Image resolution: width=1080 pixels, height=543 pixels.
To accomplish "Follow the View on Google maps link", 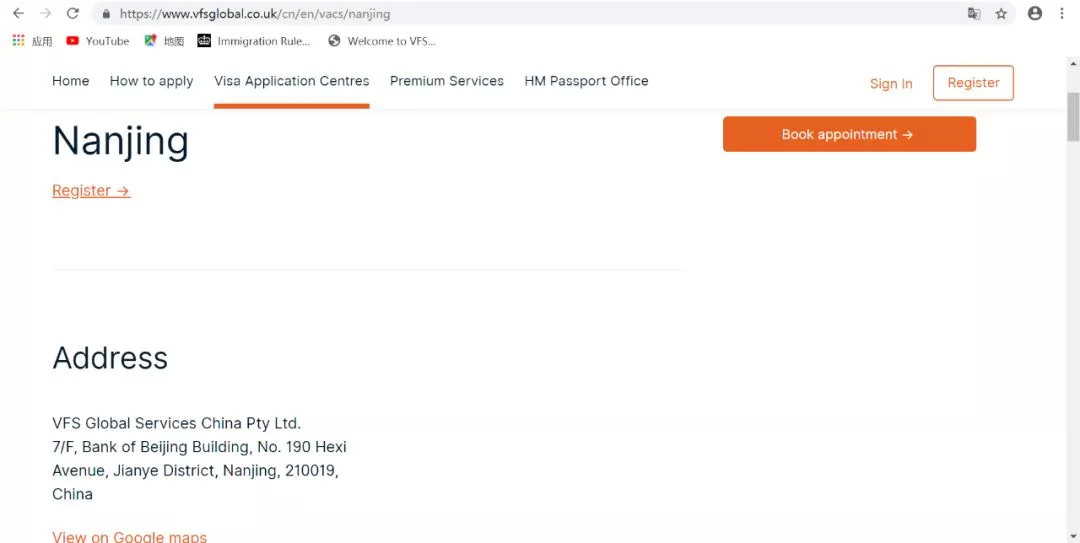I will click(129, 537).
